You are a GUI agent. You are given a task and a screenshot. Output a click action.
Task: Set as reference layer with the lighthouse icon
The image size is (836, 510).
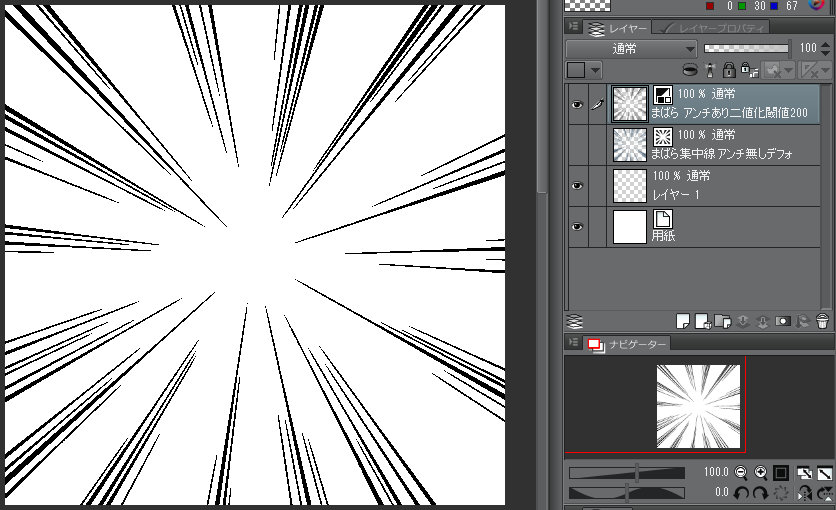tap(710, 70)
